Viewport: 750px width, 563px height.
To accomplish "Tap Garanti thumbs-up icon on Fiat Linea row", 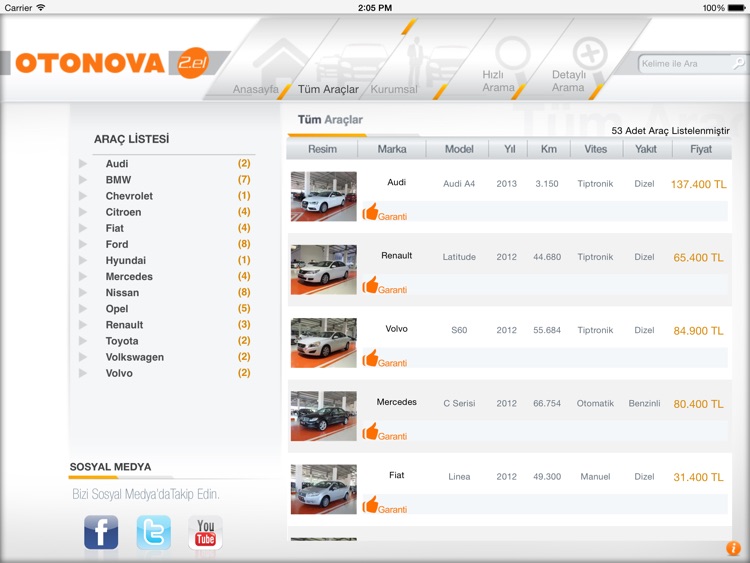I will [x=370, y=505].
